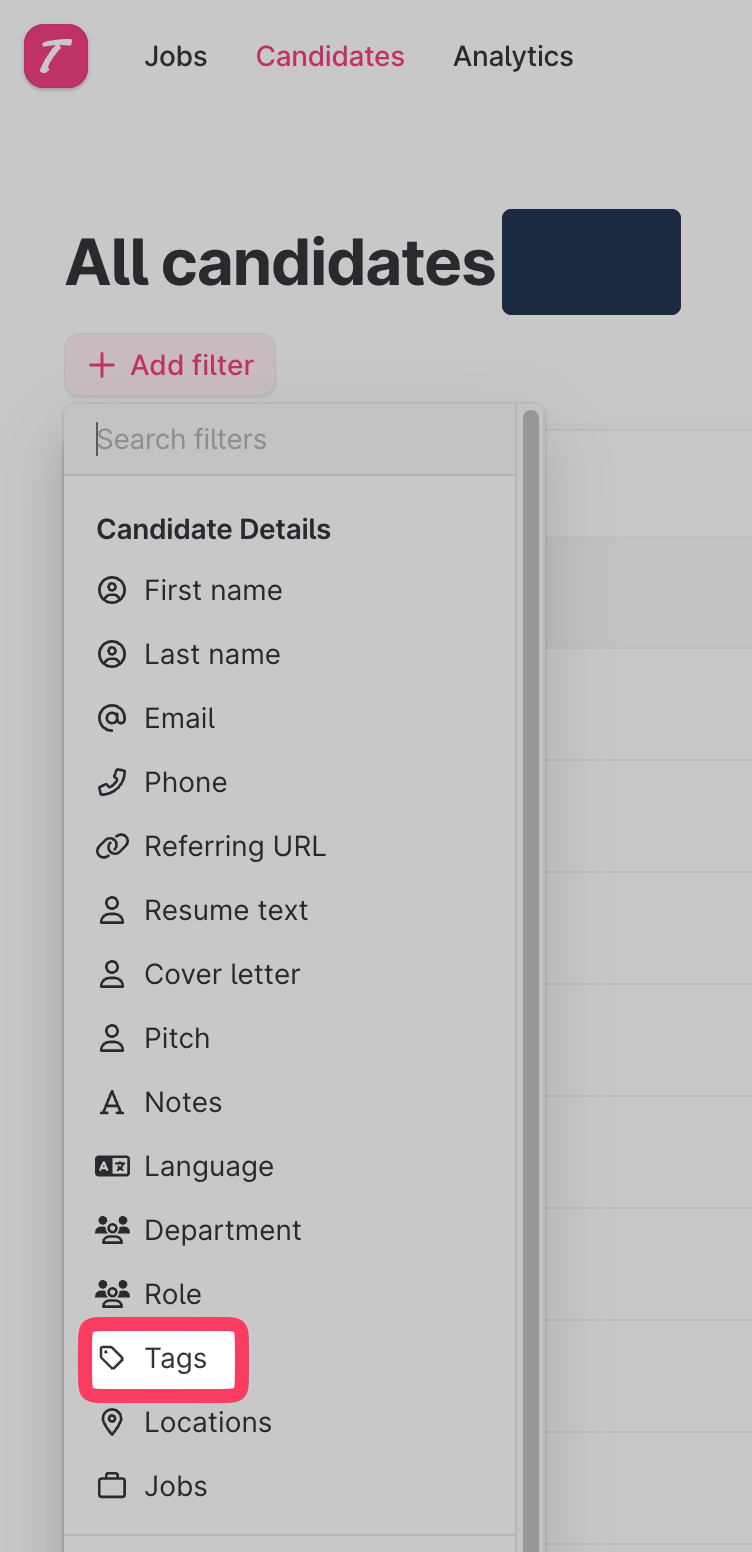The width and height of the screenshot is (752, 1552).
Task: Go to the Candidates tab
Action: tap(330, 56)
